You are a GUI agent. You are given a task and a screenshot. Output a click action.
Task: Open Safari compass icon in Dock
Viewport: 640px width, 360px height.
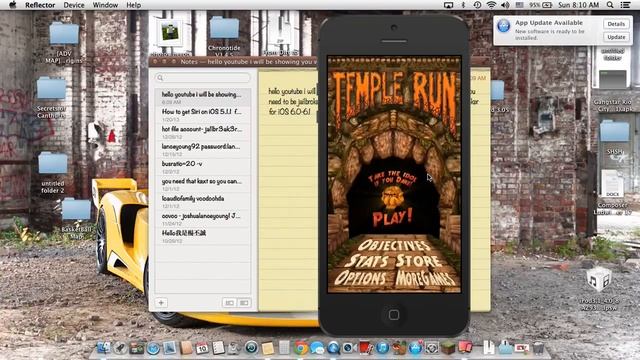[153, 348]
